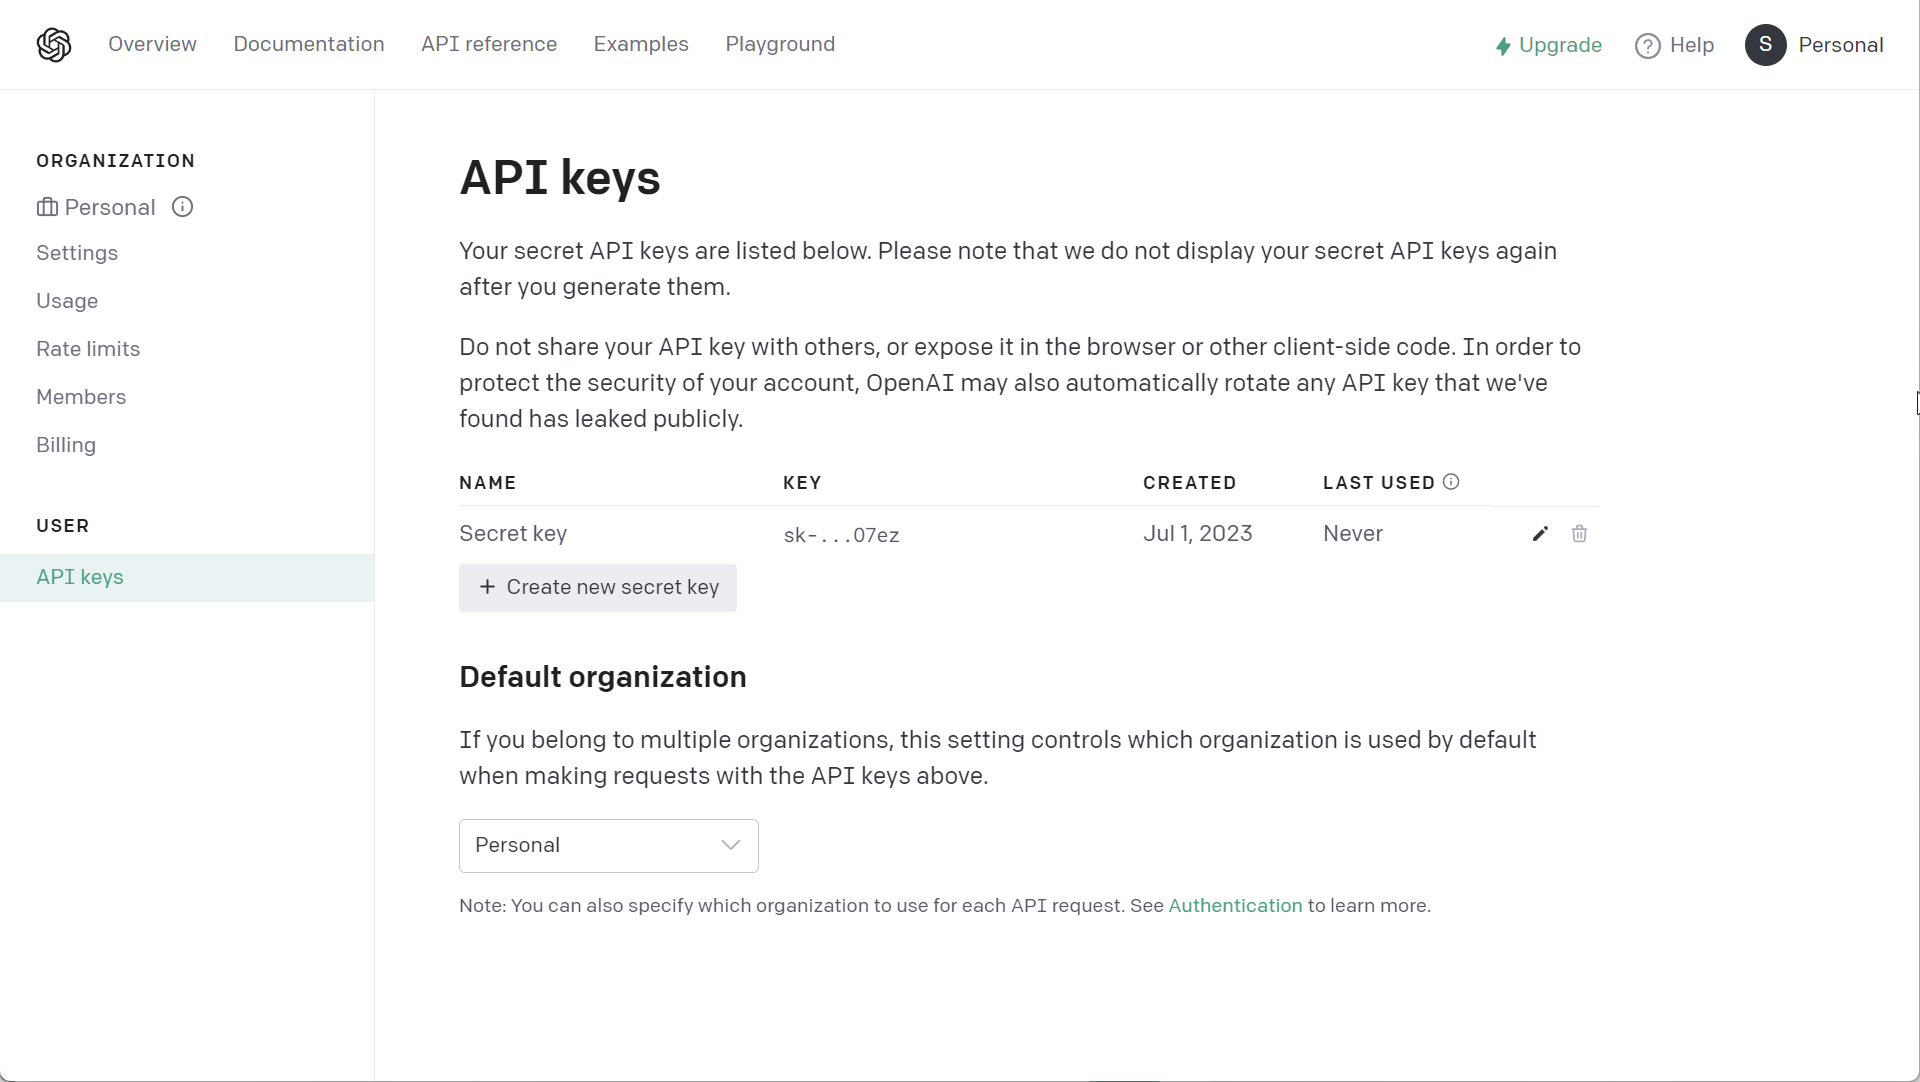Expand the organization dropdown chevron arrow
1920x1082 pixels.
pyautogui.click(x=731, y=846)
